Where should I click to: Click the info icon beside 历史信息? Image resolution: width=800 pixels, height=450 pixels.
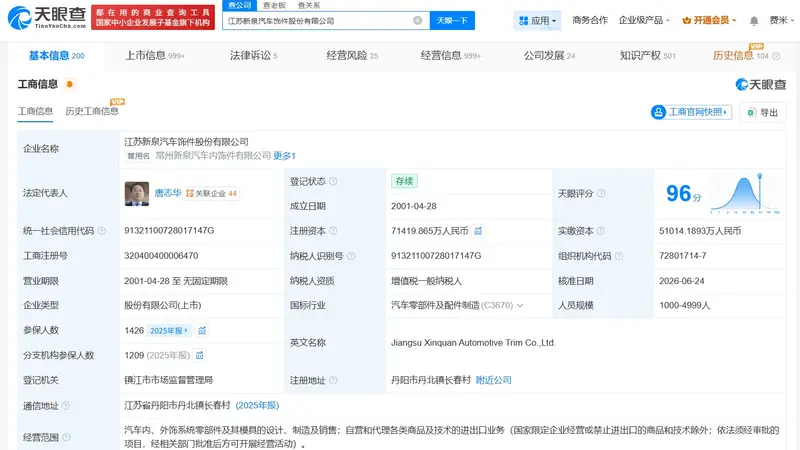point(776,56)
